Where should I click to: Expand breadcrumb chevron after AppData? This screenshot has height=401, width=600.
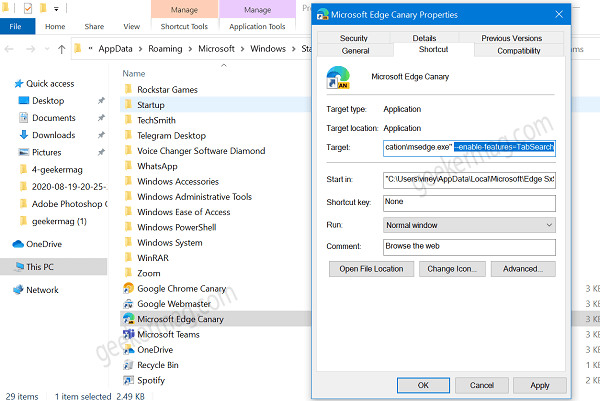click(x=140, y=49)
